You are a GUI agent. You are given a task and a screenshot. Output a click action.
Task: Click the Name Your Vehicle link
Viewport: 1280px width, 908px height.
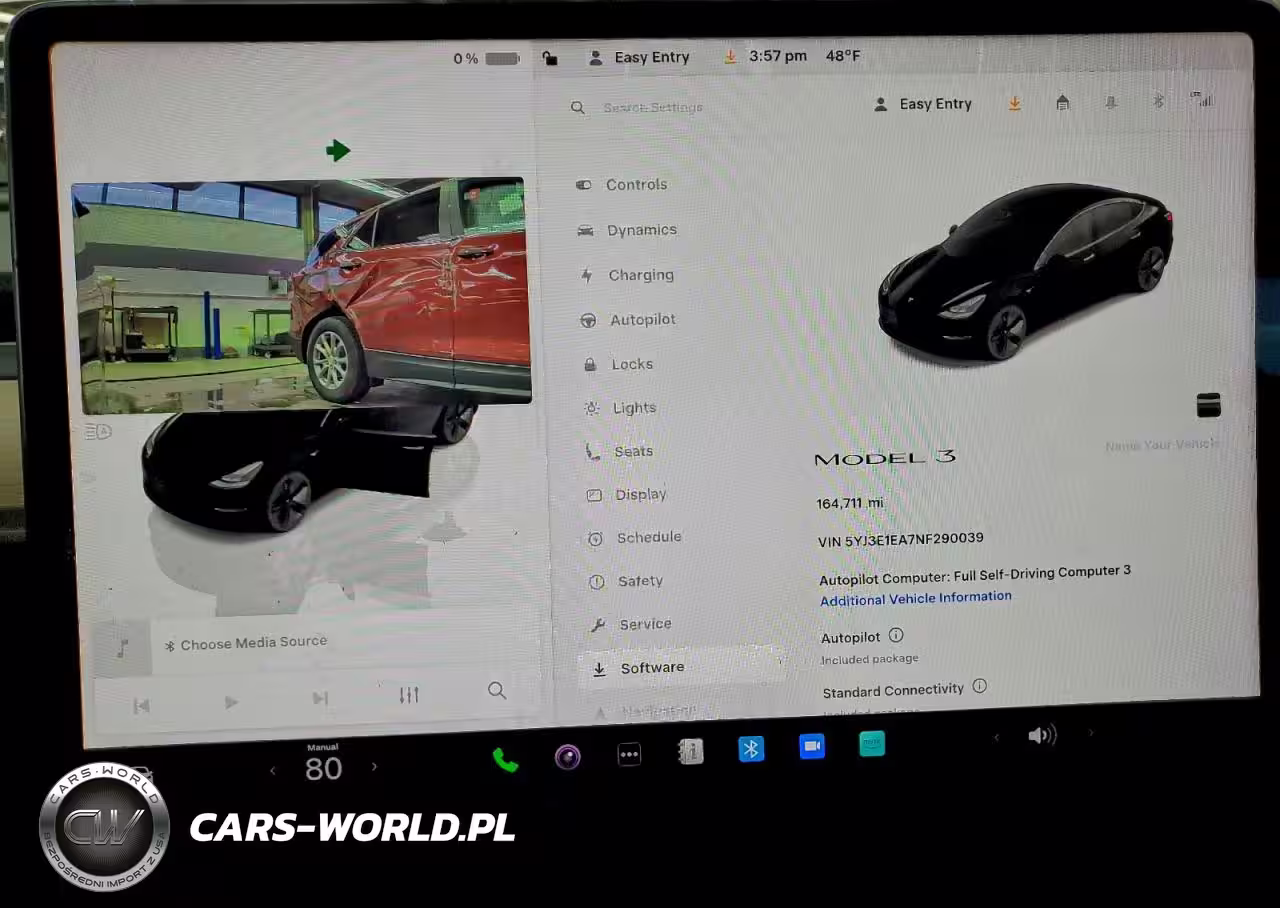(x=1161, y=445)
